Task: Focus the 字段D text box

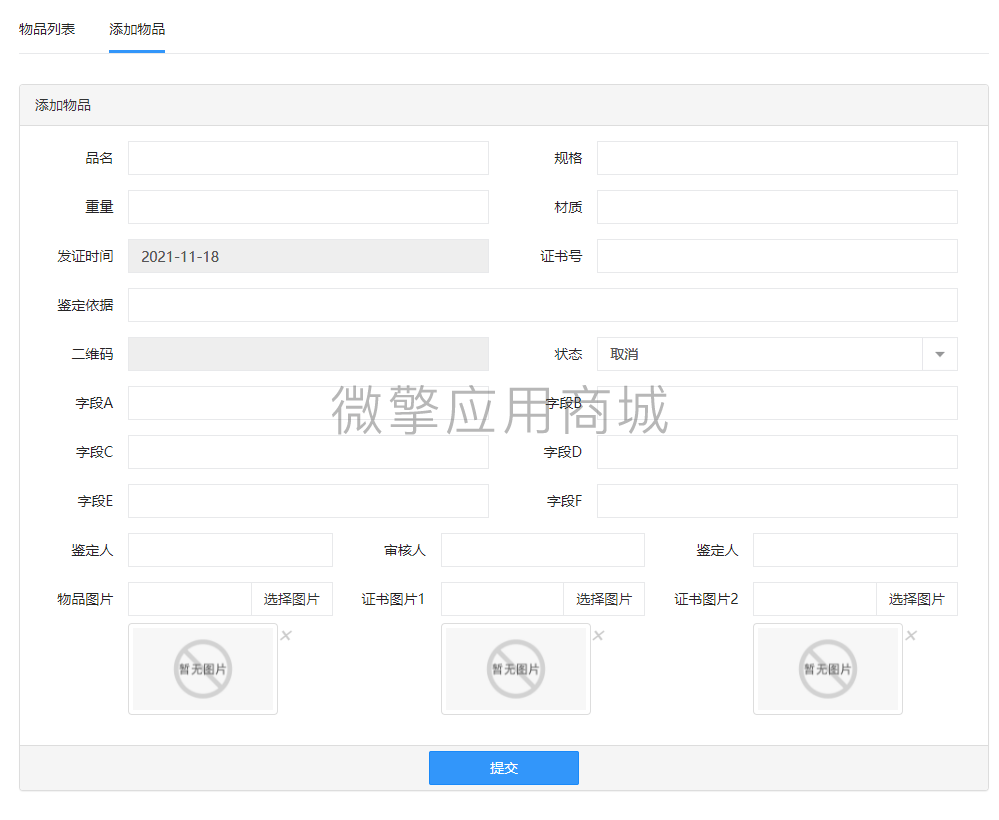Action: [777, 452]
